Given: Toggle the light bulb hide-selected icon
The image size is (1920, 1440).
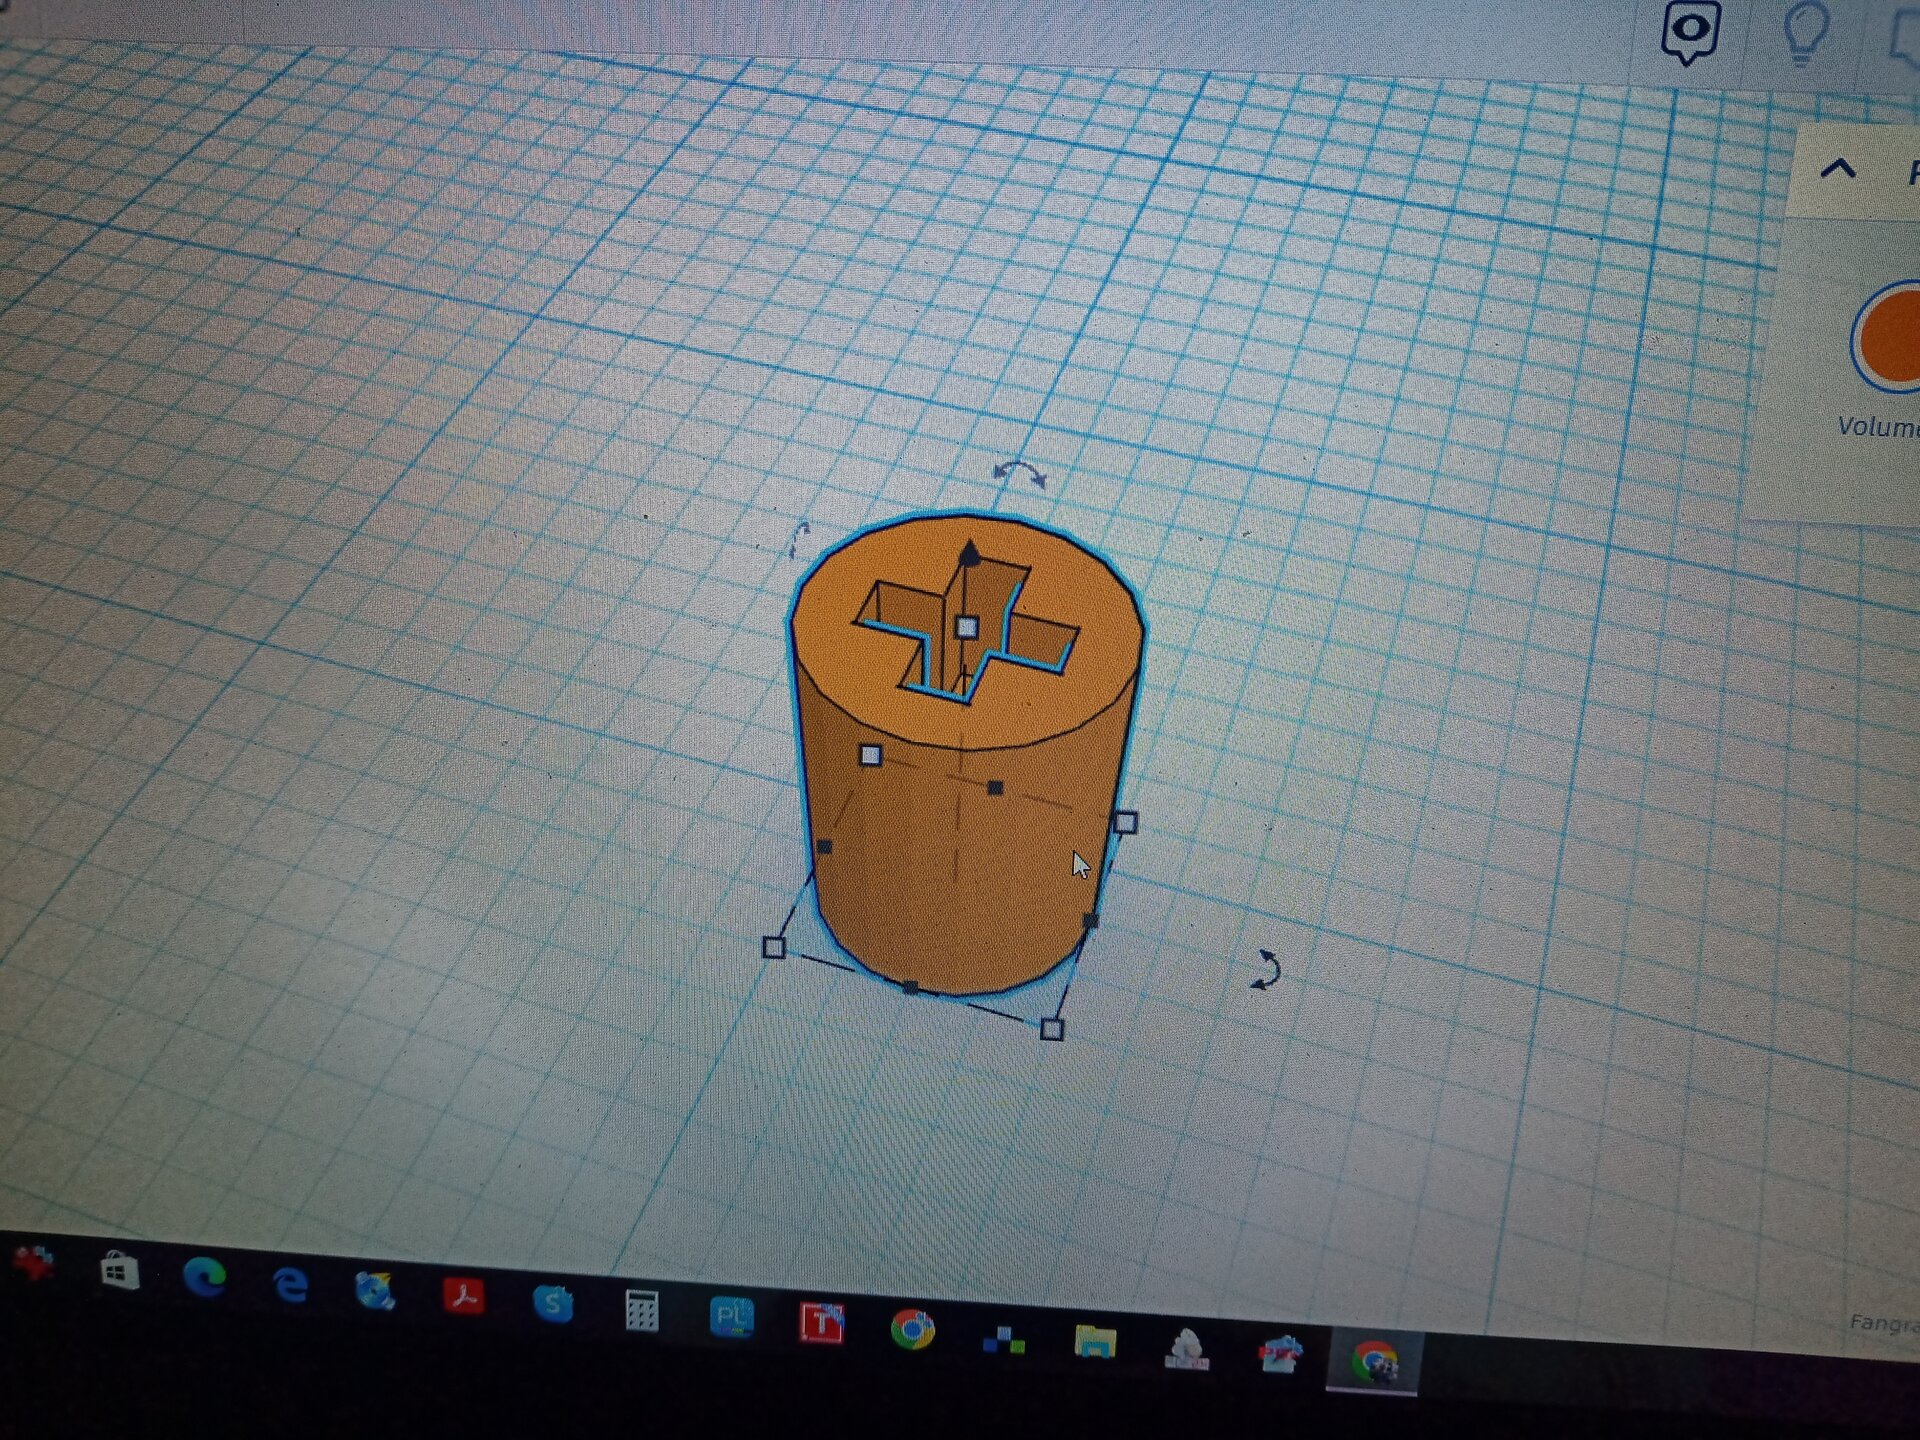Looking at the screenshot, I should pyautogui.click(x=1806, y=30).
